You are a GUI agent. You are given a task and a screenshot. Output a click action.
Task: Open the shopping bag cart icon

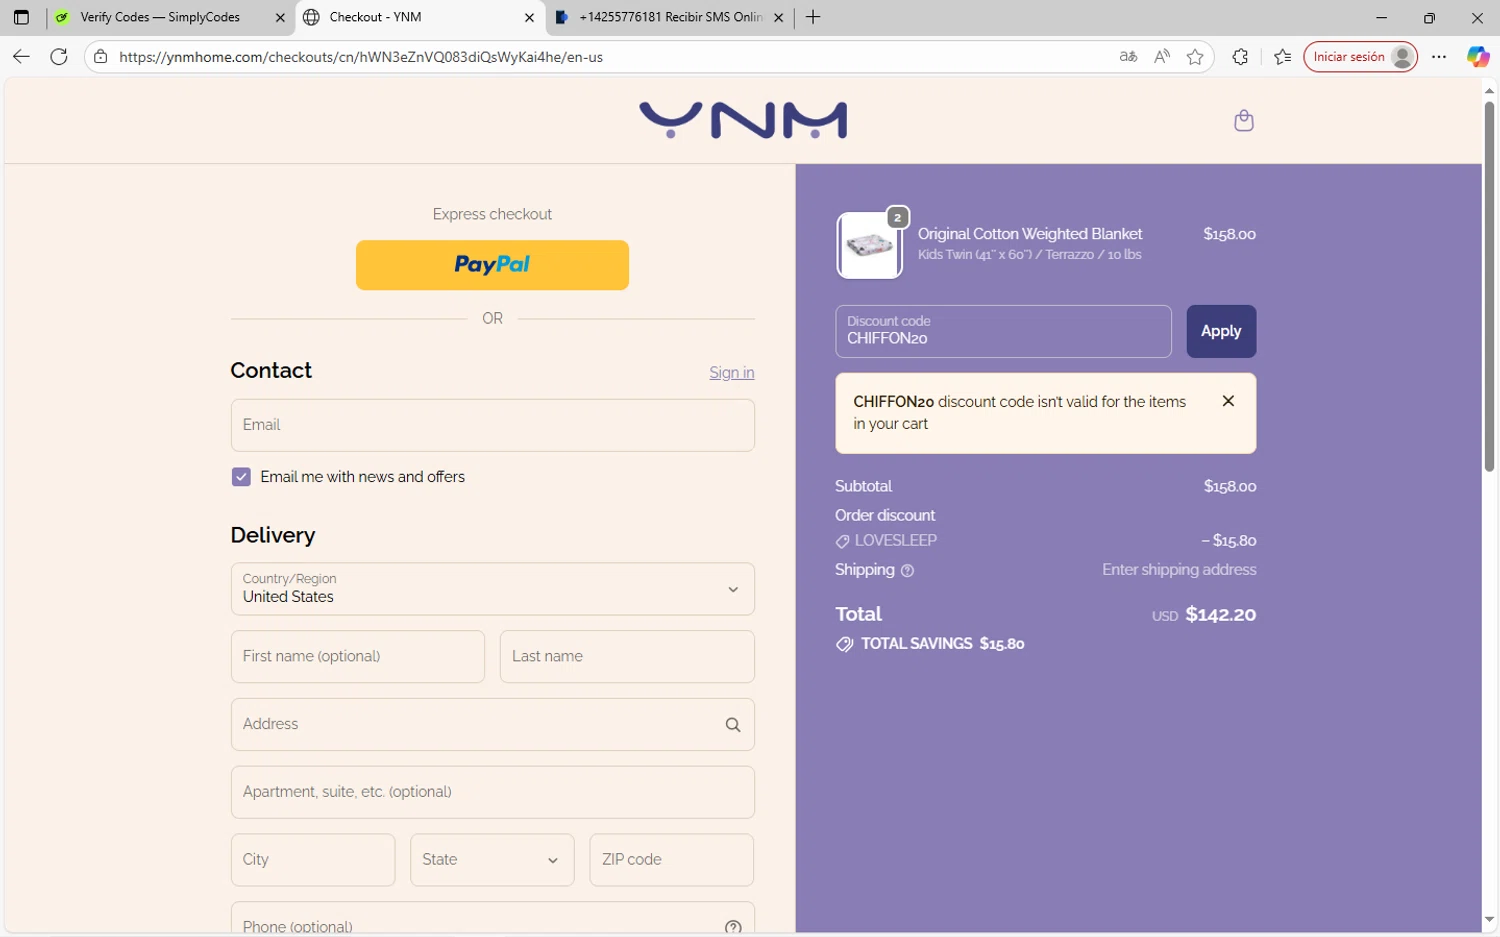1243,120
